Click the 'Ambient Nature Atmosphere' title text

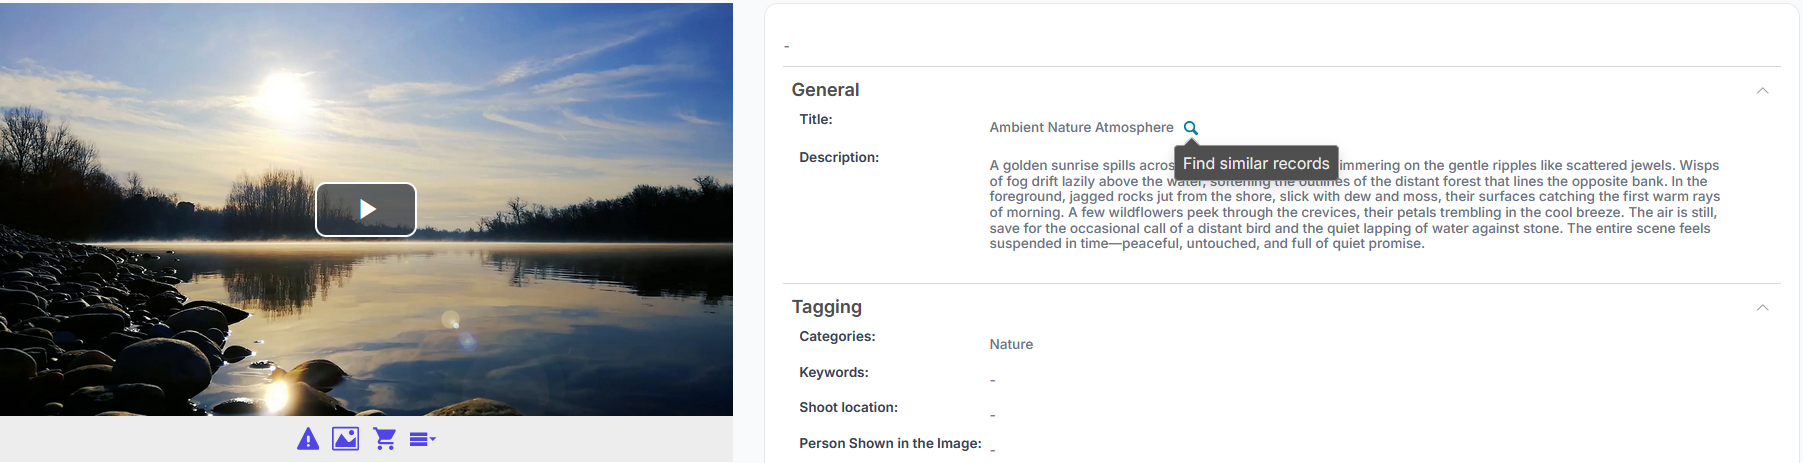pos(1081,128)
